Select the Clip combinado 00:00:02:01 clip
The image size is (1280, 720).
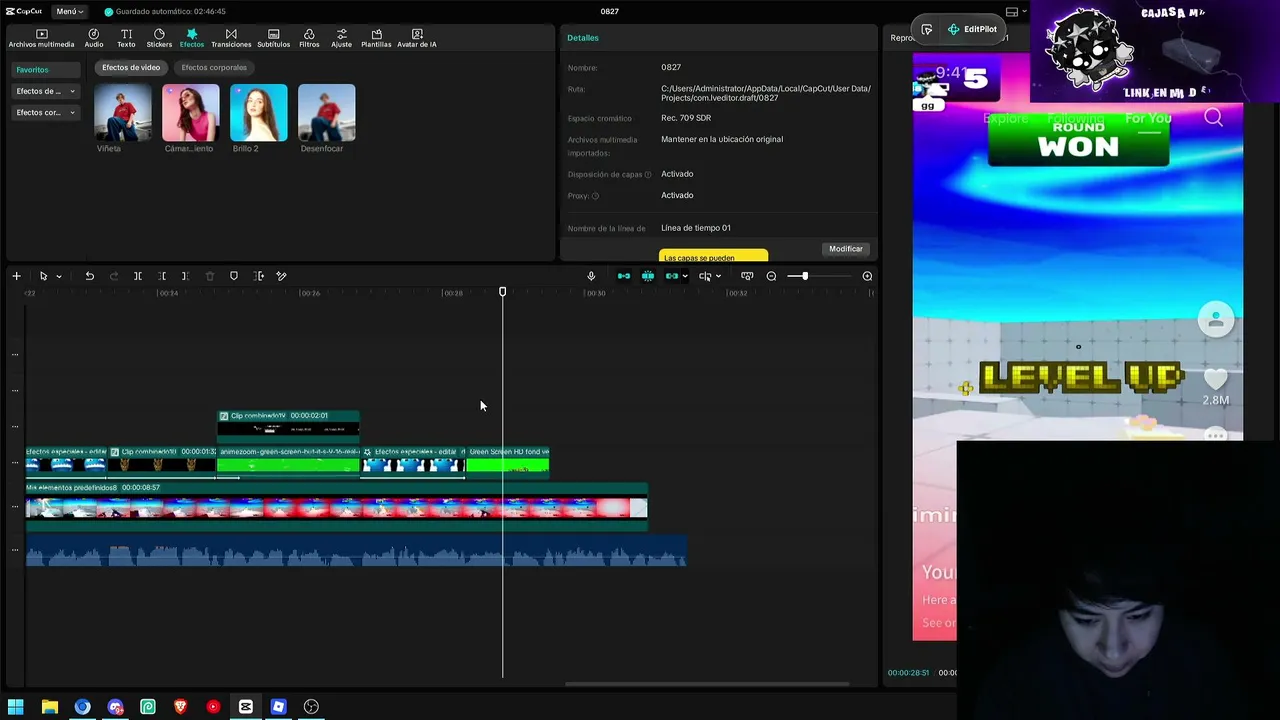coord(288,427)
